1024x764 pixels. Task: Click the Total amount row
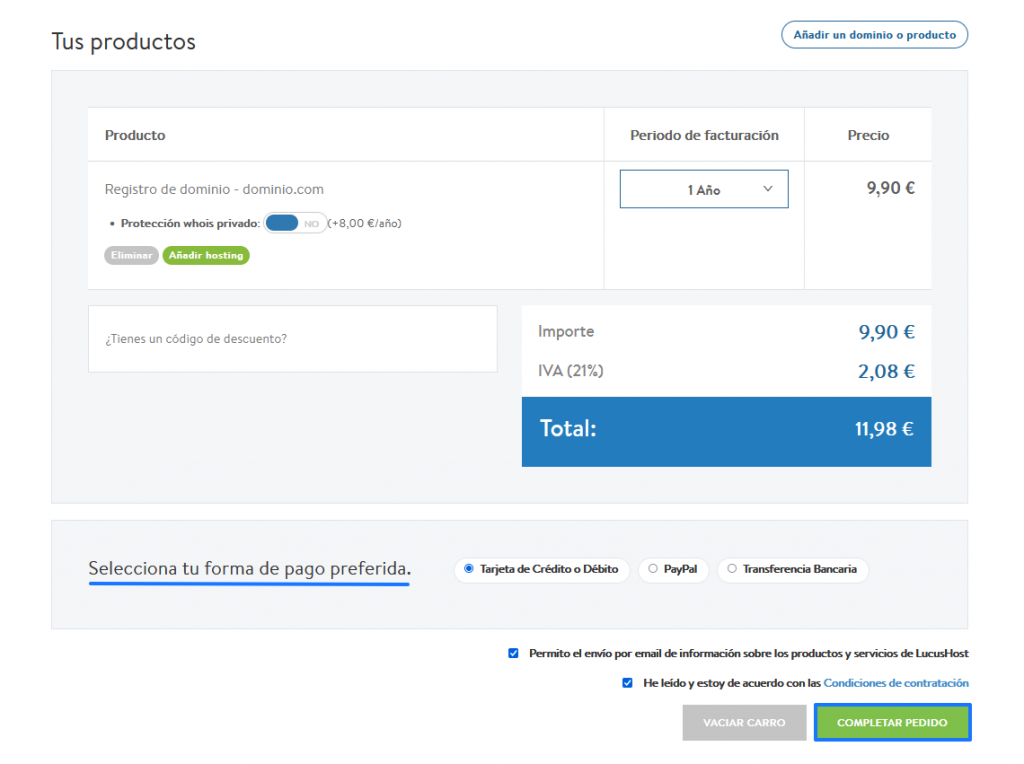(726, 430)
